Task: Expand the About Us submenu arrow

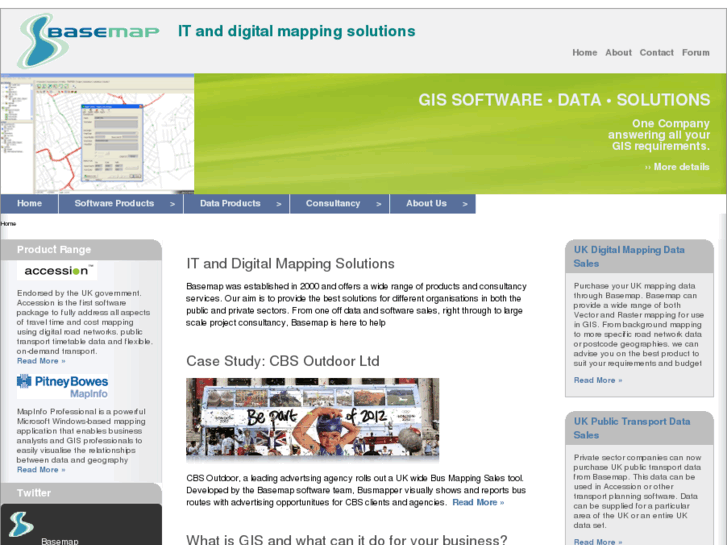Action: click(x=465, y=204)
